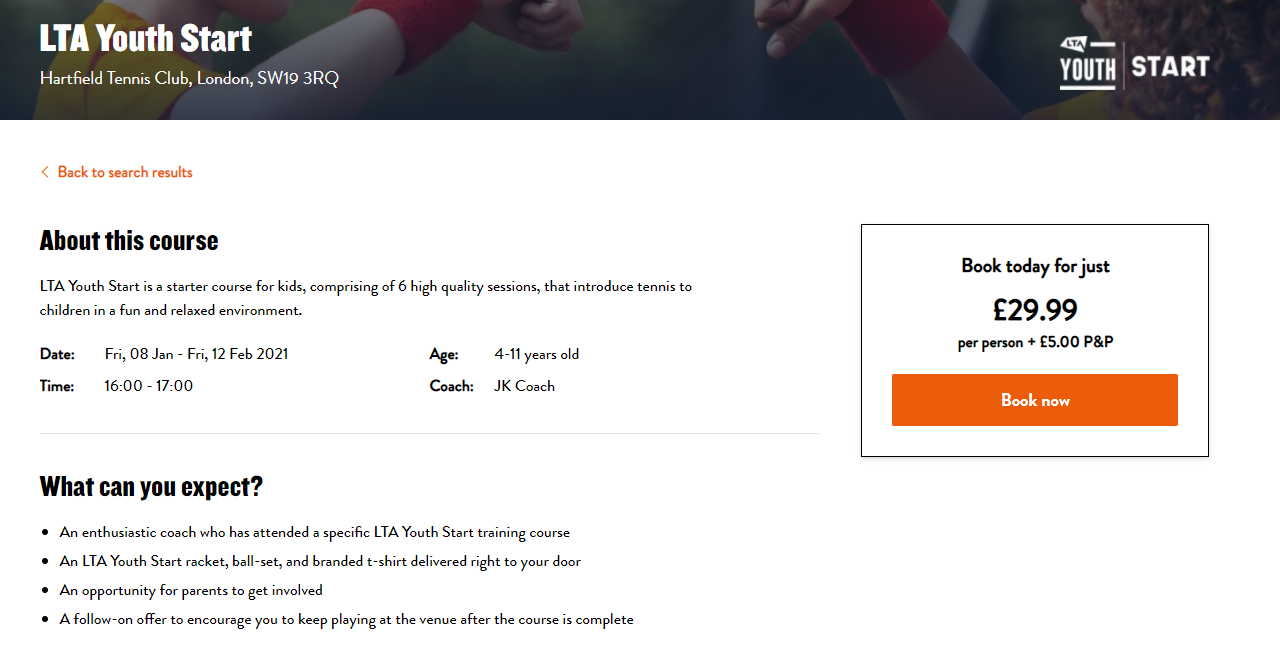This screenshot has width=1280, height=660.
Task: Click the enthusiastic coach bullet point
Action: pyautogui.click(x=314, y=533)
